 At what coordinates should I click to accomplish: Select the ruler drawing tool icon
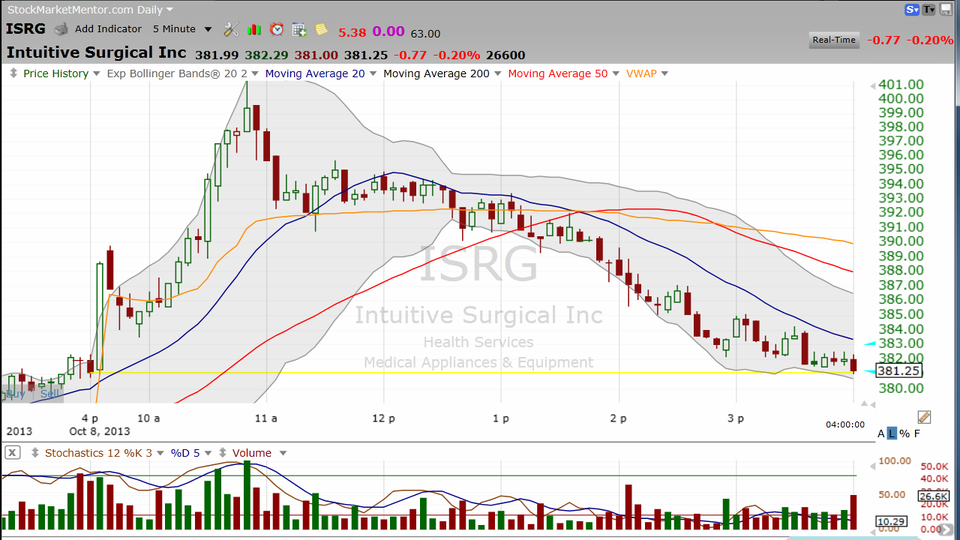pos(924,418)
